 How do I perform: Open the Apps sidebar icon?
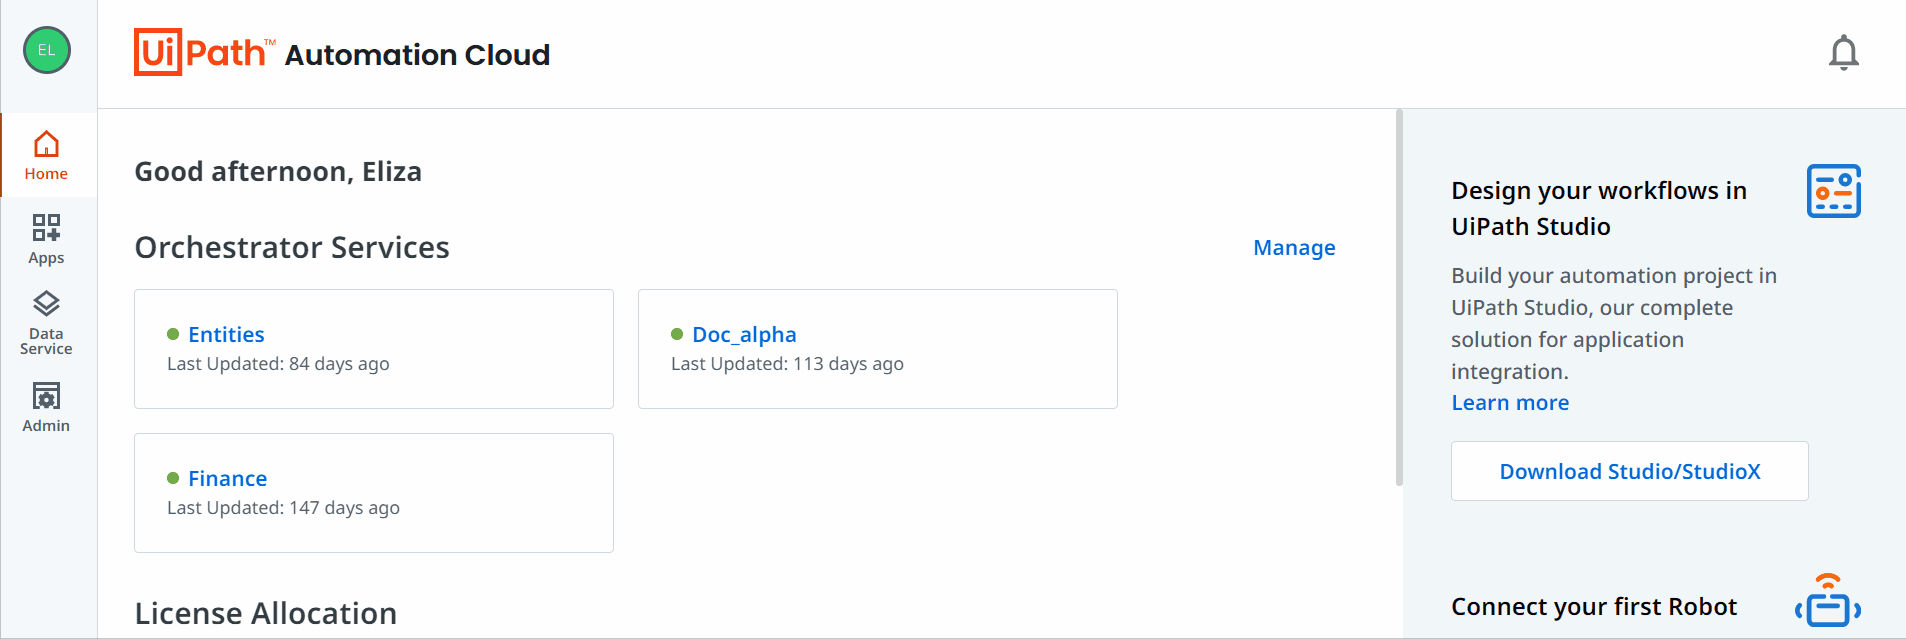point(46,239)
